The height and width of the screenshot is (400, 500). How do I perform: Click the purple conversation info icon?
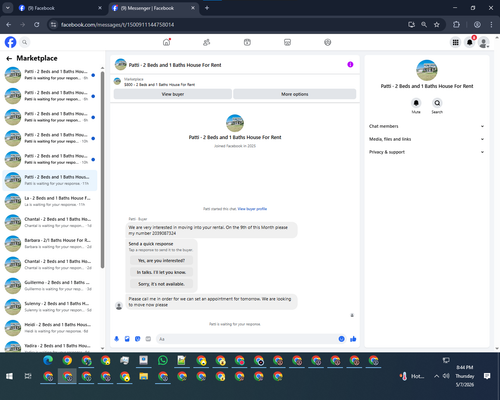(x=350, y=64)
